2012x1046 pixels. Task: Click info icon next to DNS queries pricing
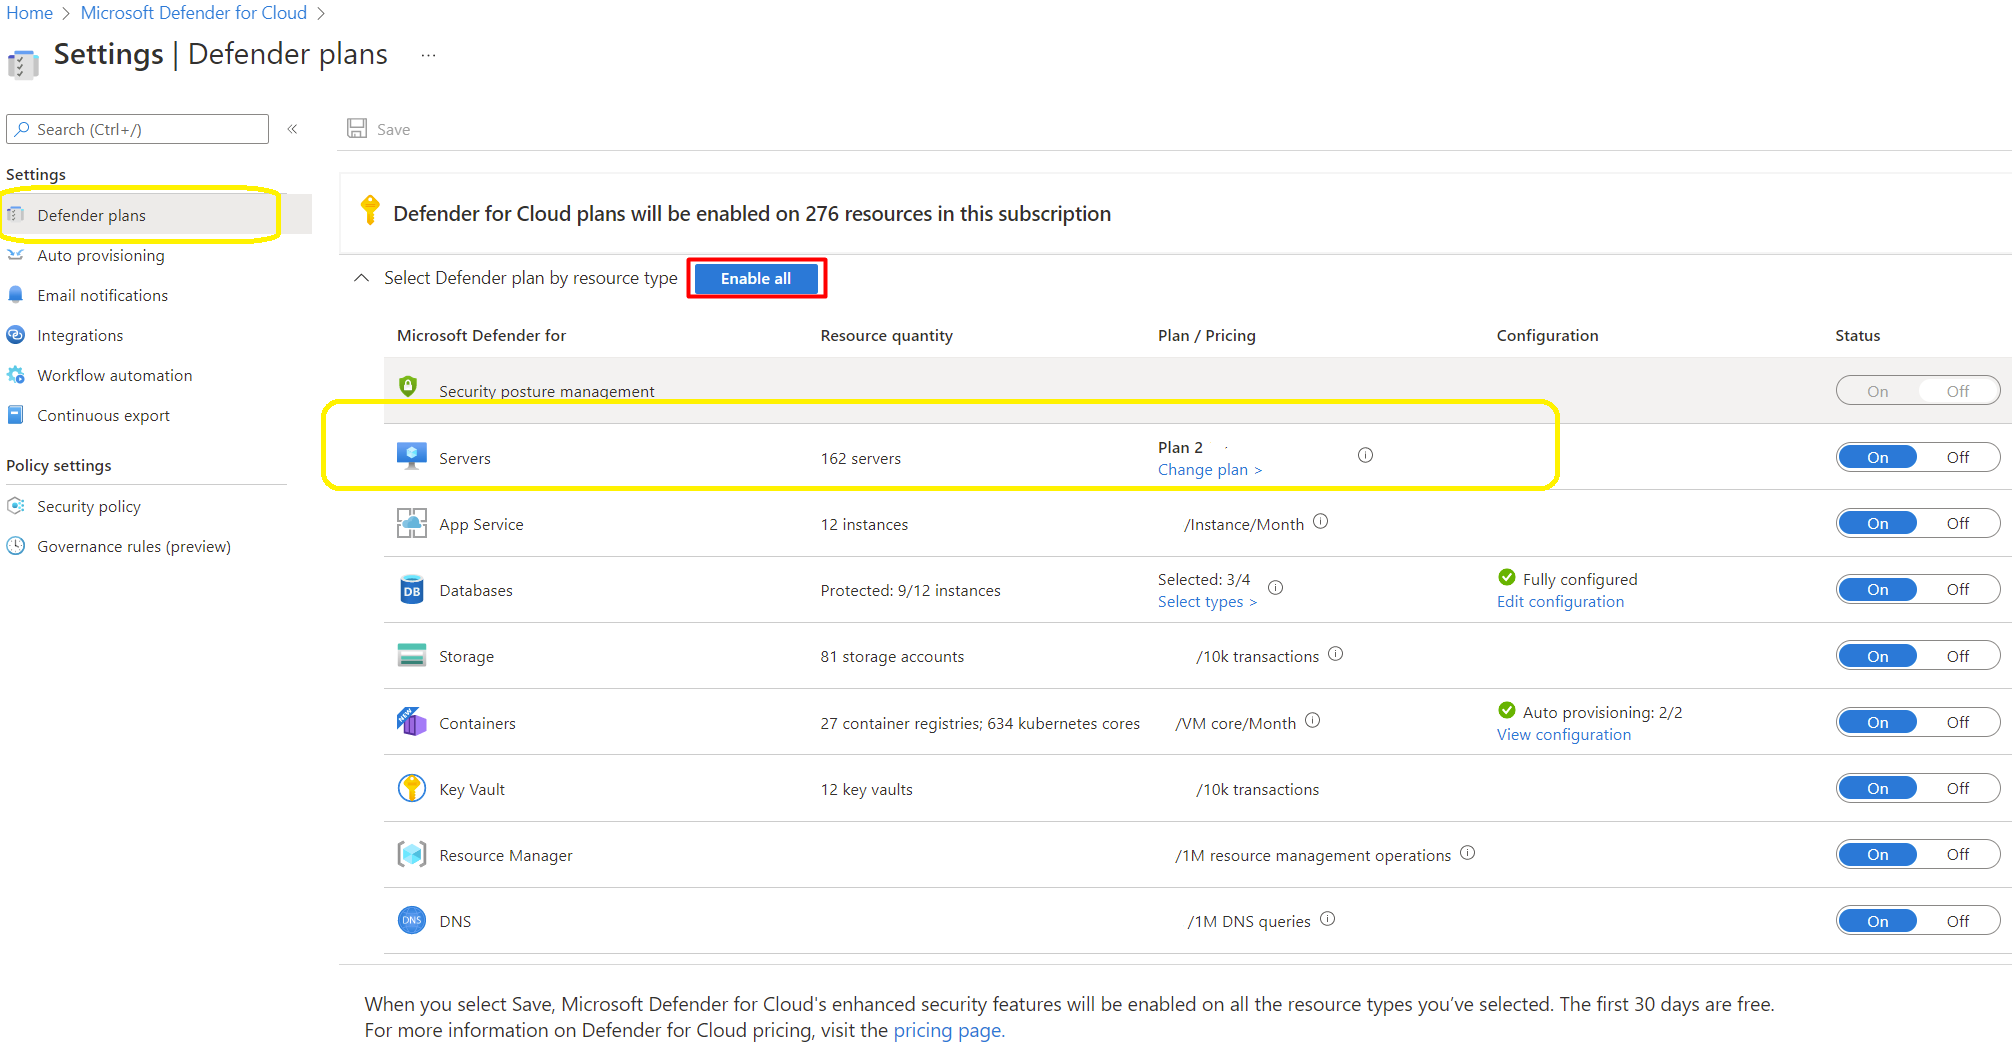(1328, 919)
